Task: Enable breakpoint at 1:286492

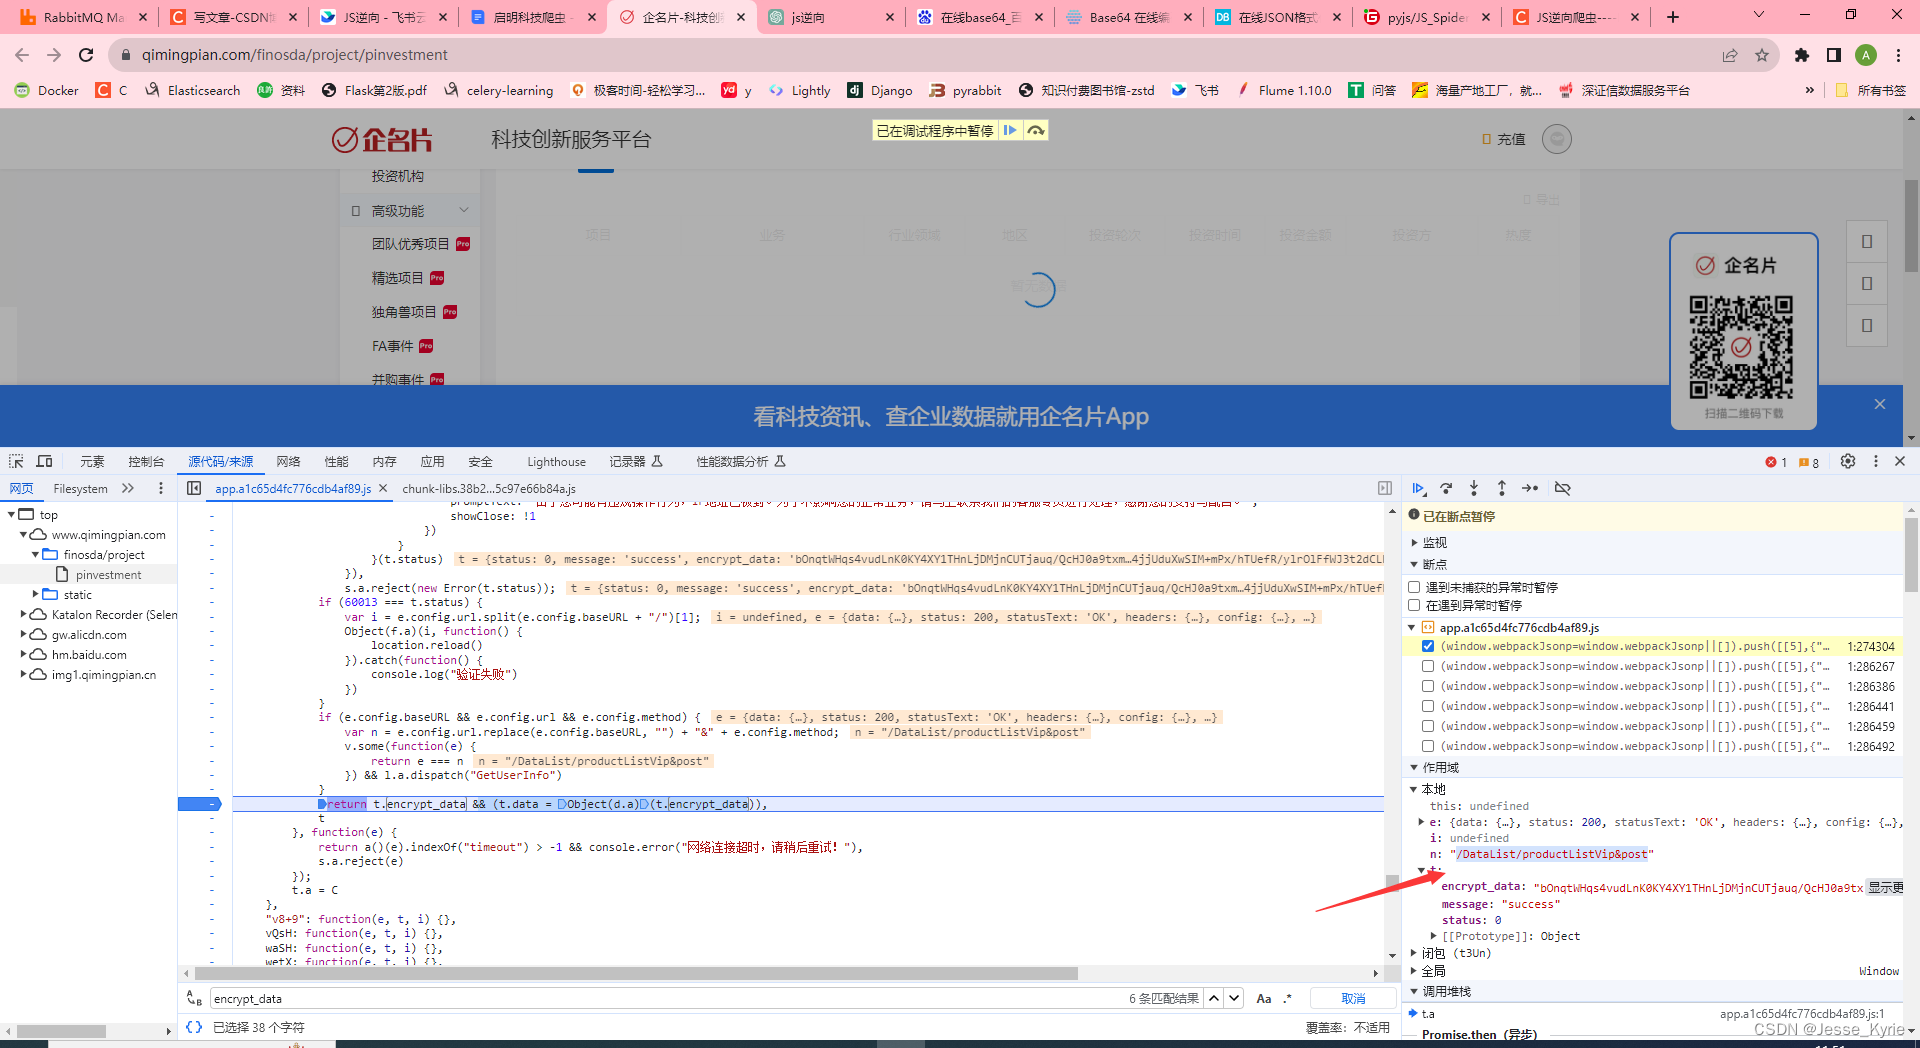Action: pos(1428,746)
